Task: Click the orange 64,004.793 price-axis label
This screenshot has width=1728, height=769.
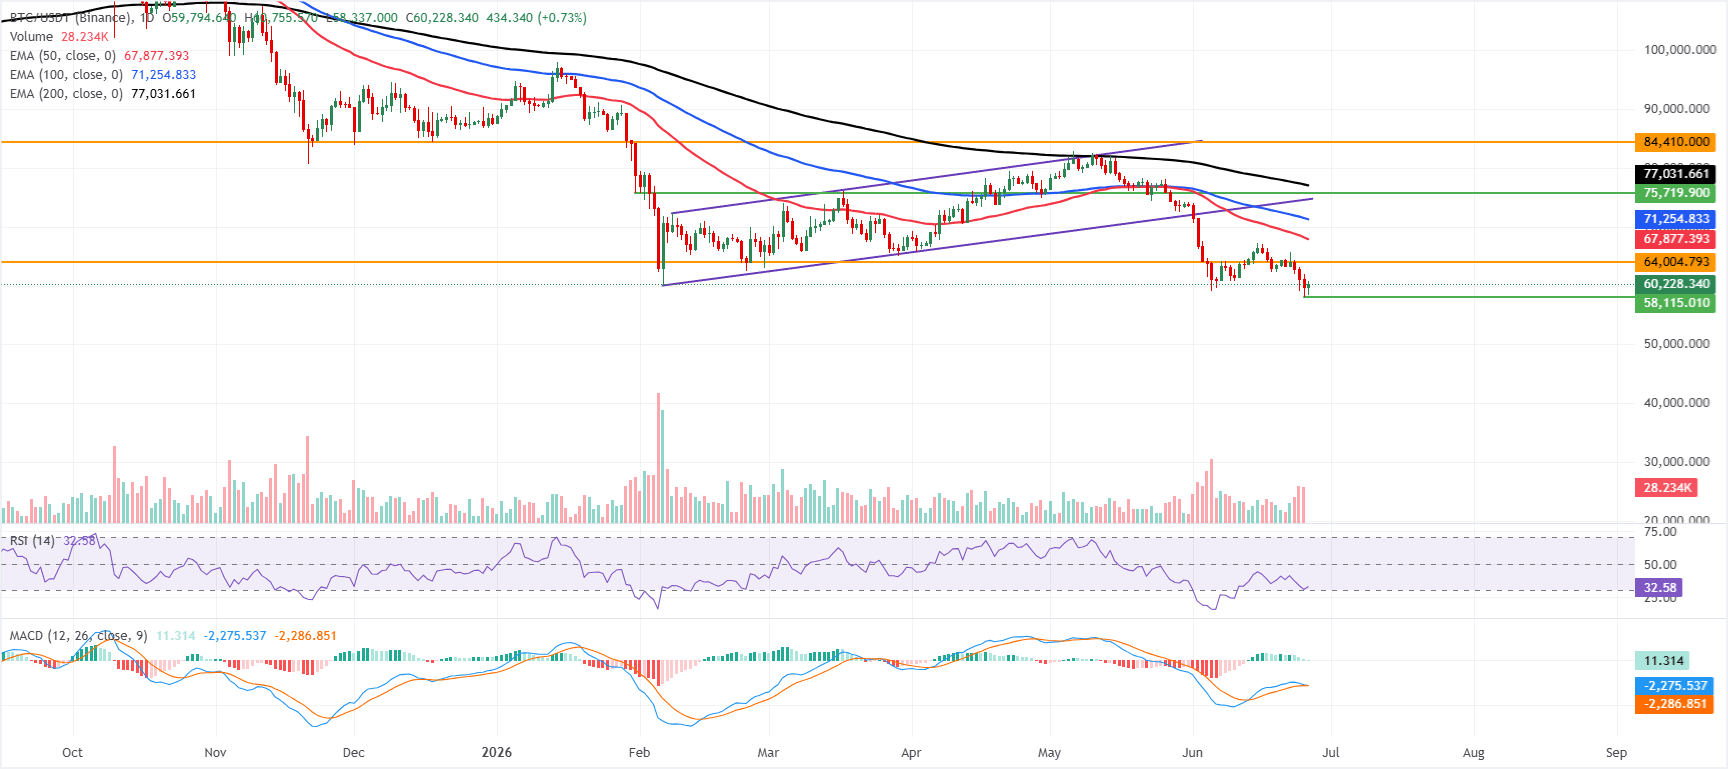Action: click(1675, 262)
